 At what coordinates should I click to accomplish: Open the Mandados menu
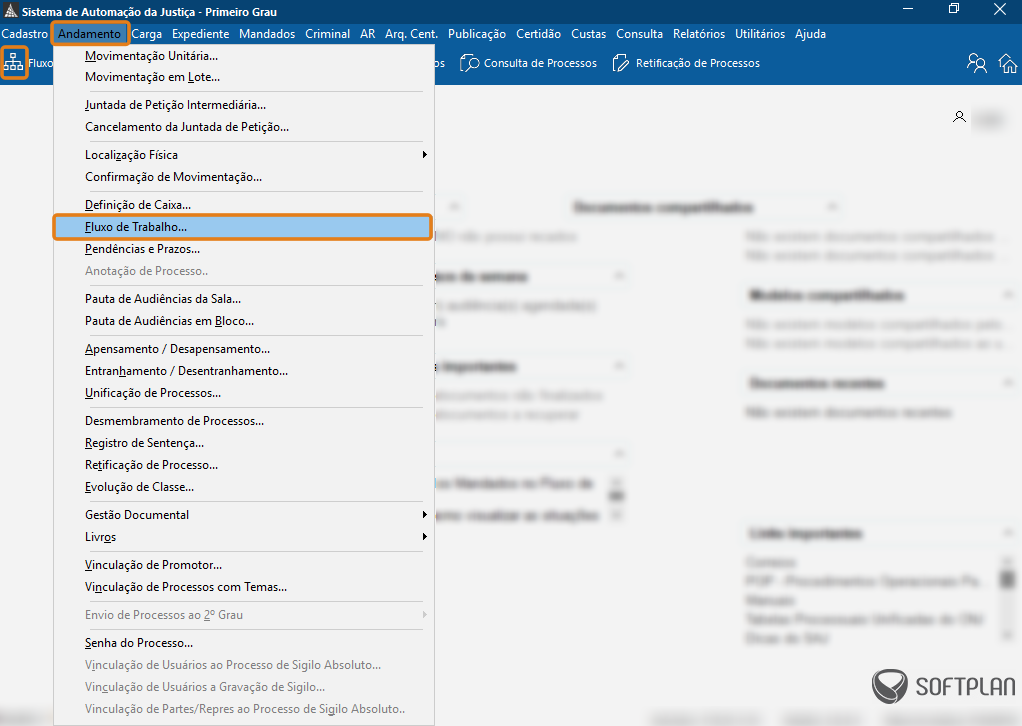[267, 34]
